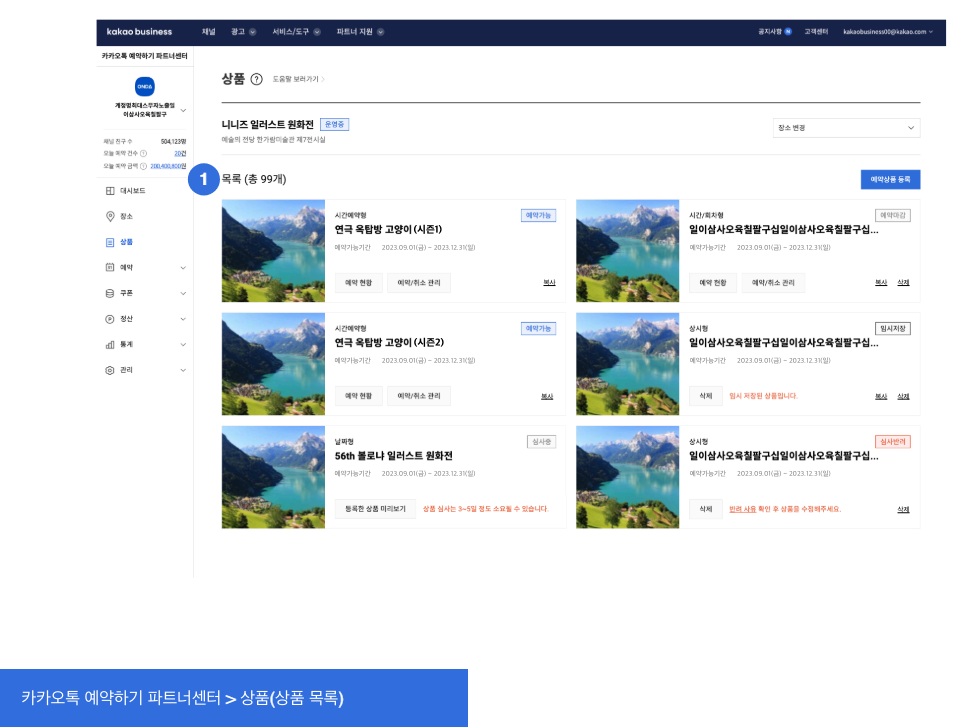Click the 예약상품 등록 button
Screen dimensions: 962x727
pyautogui.click(x=890, y=179)
